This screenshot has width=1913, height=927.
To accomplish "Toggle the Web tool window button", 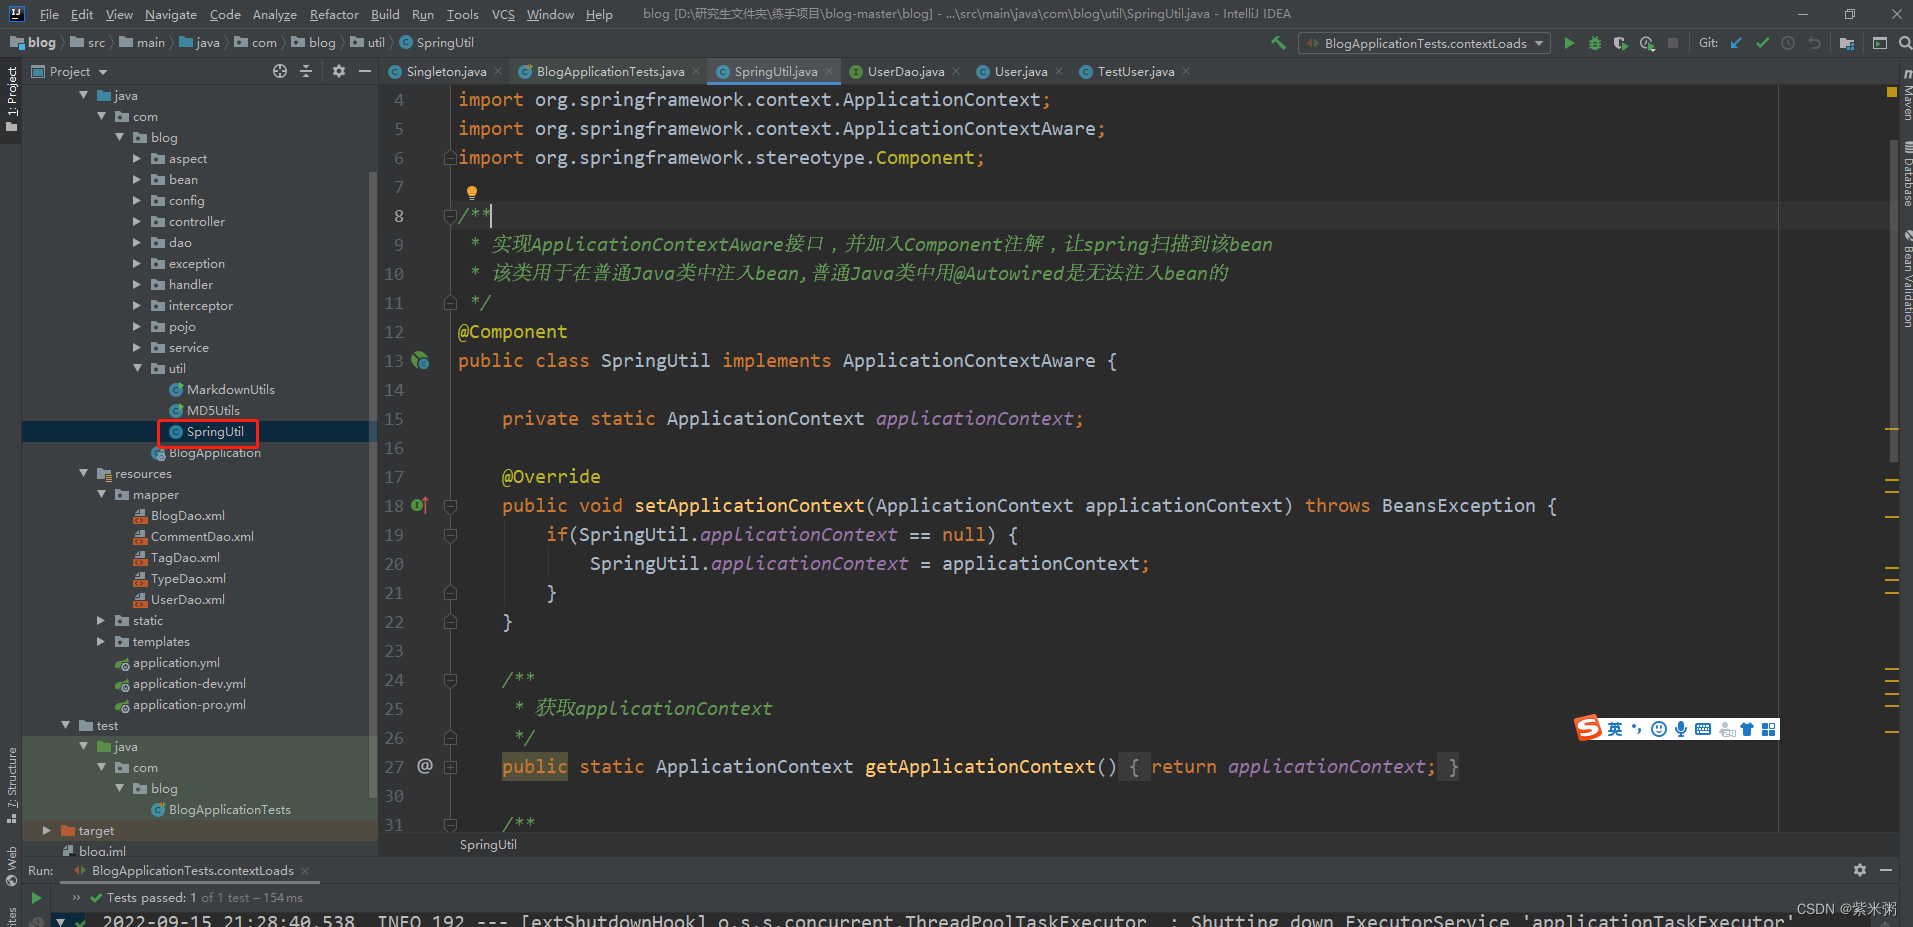I will pyautogui.click(x=11, y=866).
